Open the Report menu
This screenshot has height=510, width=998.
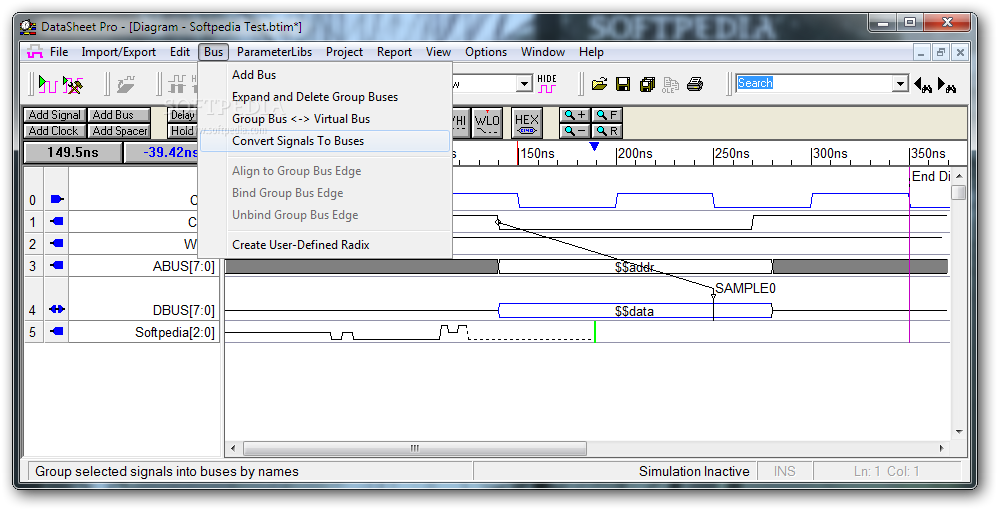394,52
